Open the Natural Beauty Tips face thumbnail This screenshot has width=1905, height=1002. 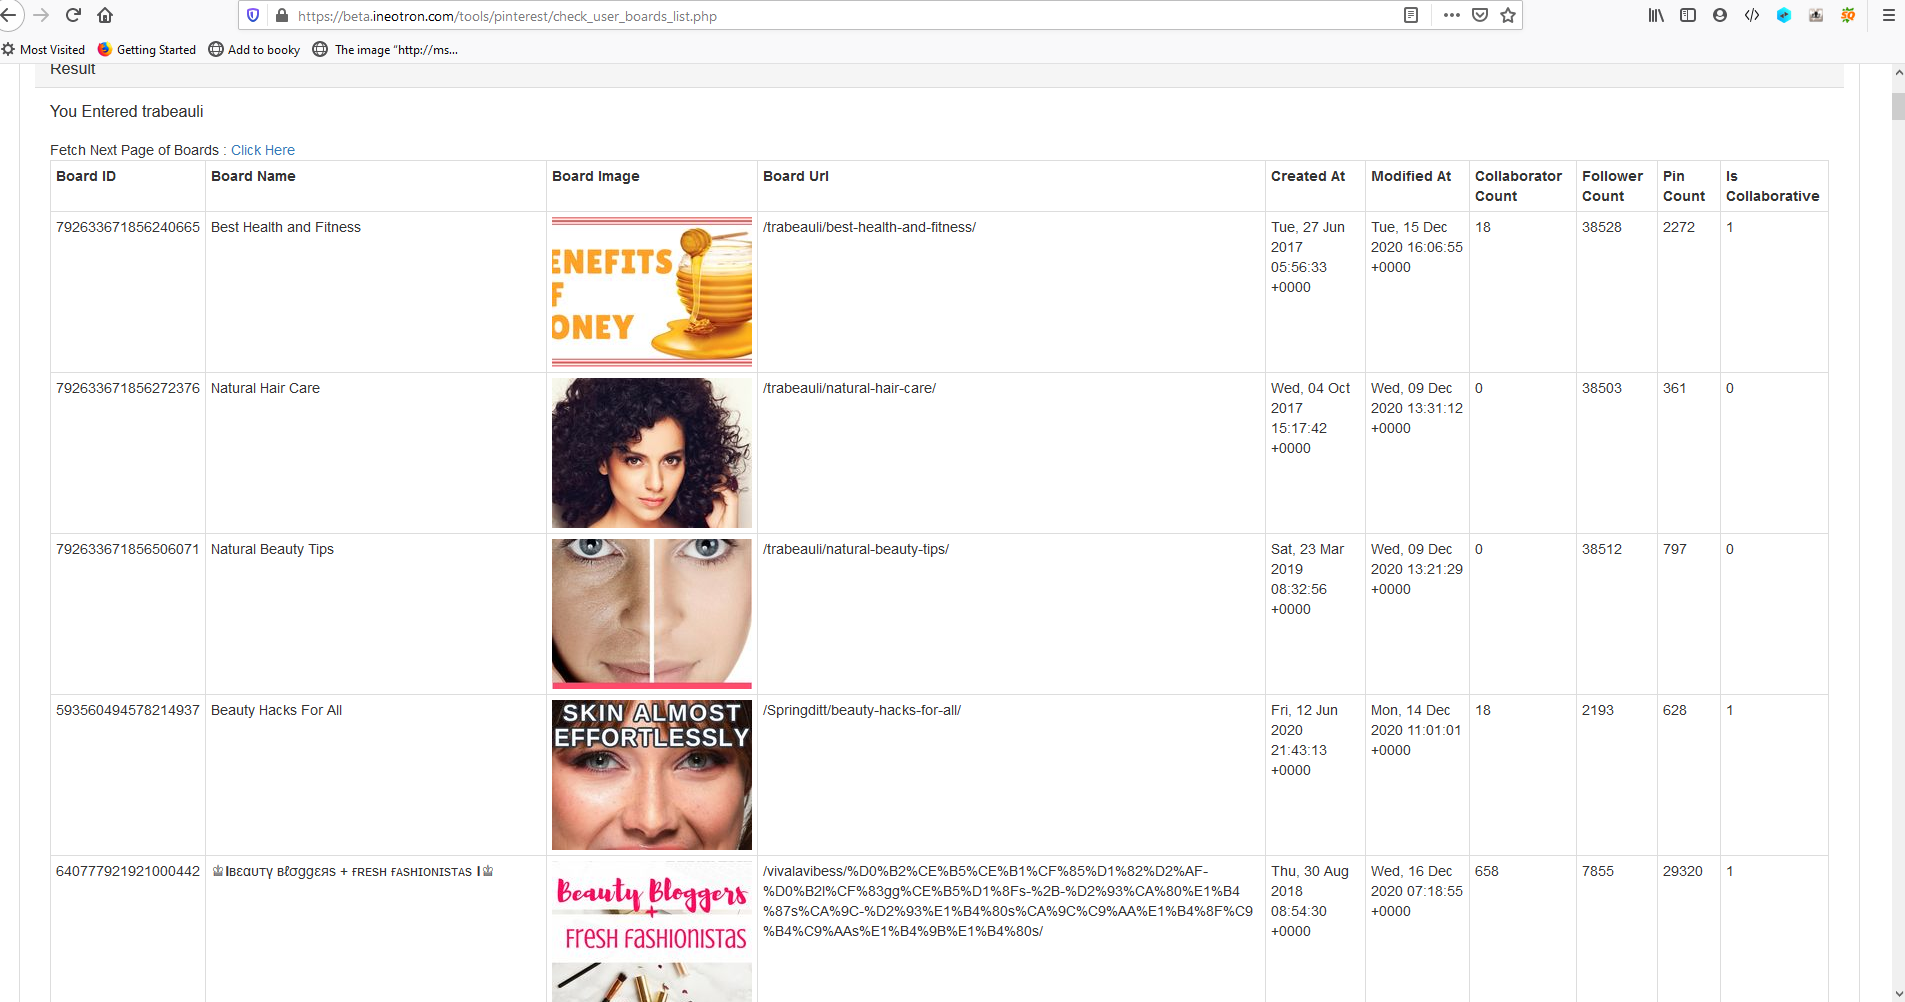[652, 614]
